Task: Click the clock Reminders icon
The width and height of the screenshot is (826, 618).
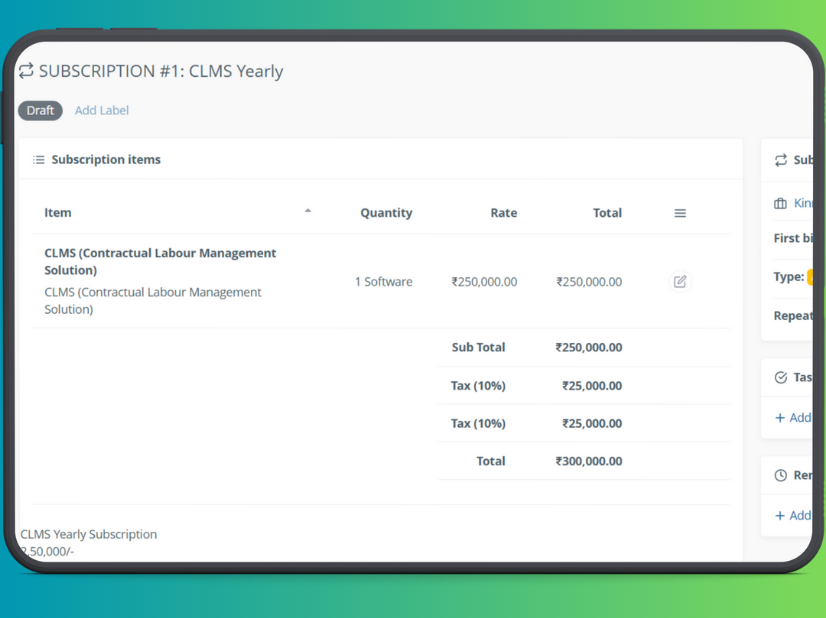Action: (781, 476)
